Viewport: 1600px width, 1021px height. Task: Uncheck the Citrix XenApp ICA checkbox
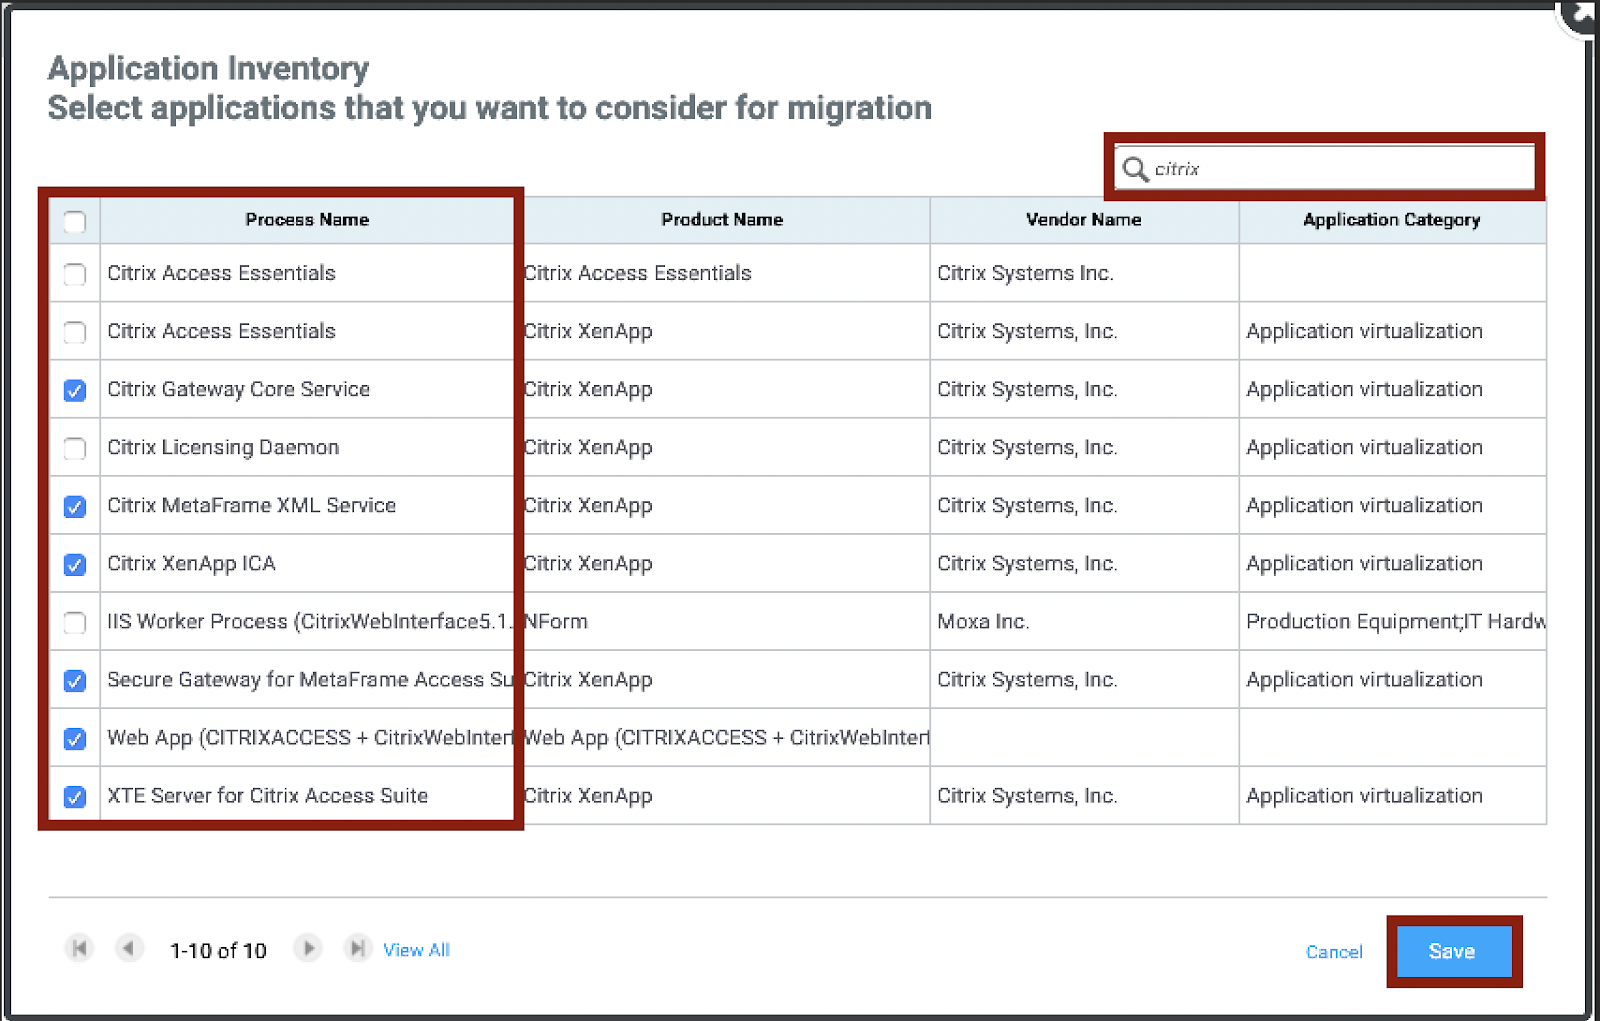point(75,564)
